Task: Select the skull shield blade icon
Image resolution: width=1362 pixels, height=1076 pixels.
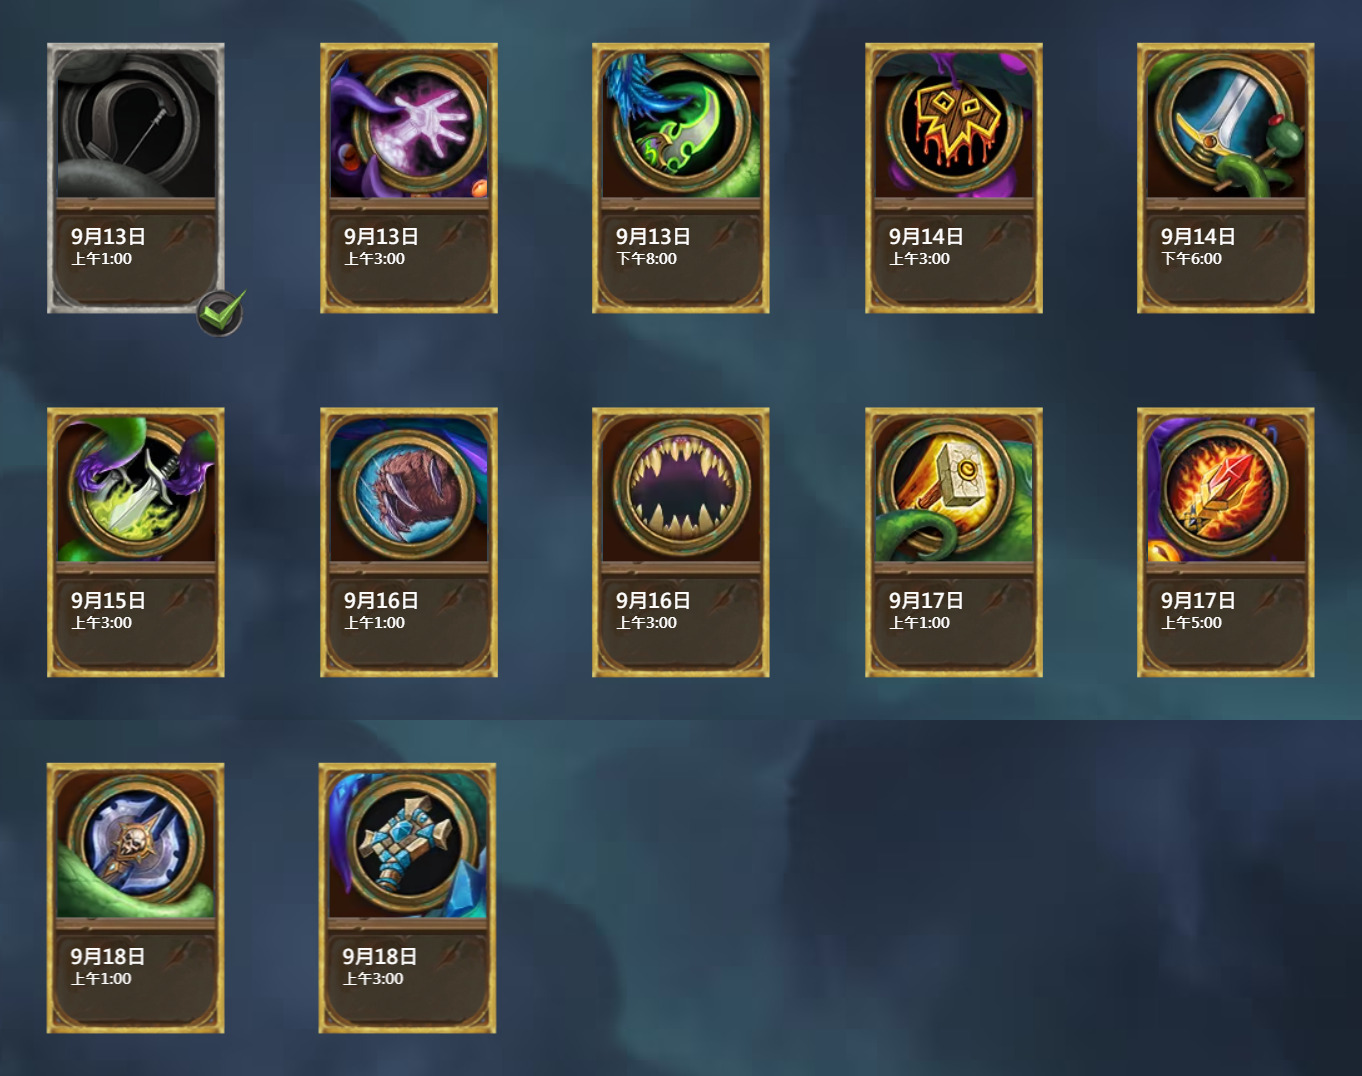Action: [136, 845]
